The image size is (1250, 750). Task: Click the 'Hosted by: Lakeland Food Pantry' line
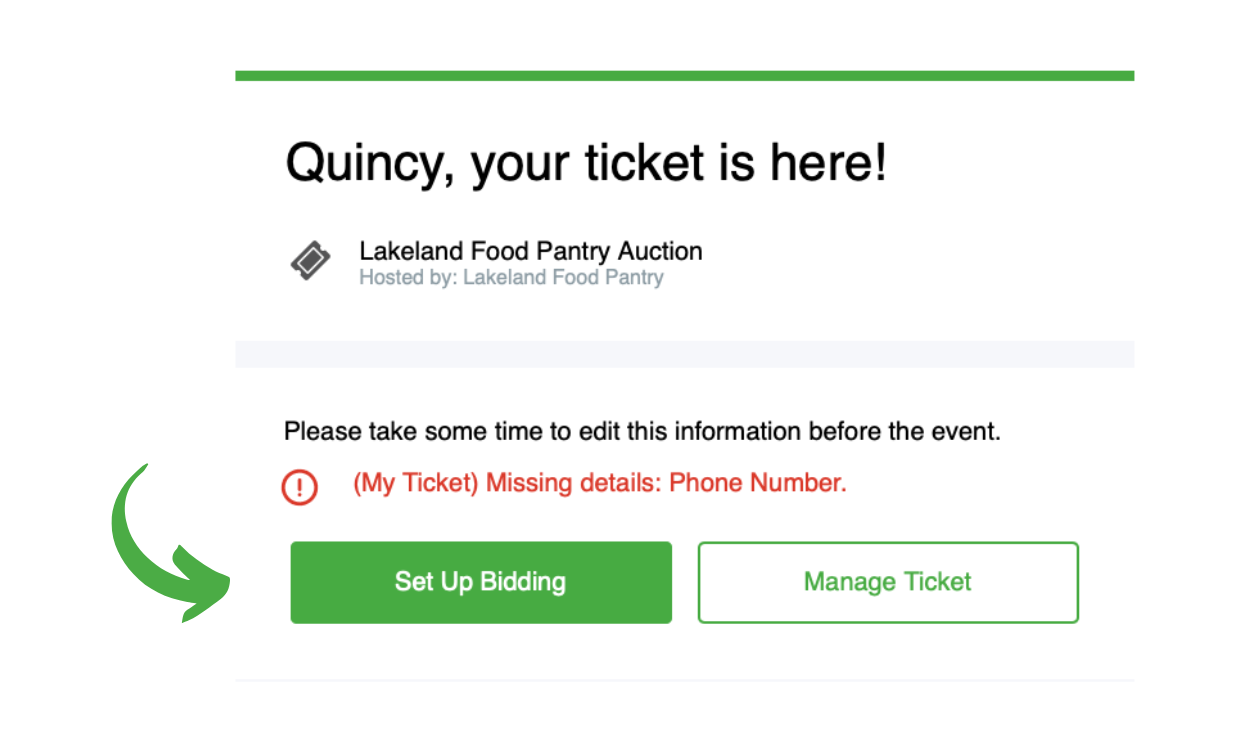coord(511,277)
